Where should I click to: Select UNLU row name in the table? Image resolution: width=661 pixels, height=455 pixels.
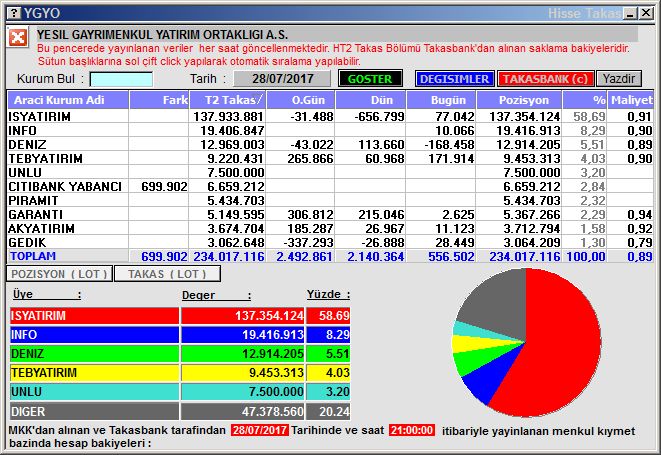pyautogui.click(x=25, y=172)
